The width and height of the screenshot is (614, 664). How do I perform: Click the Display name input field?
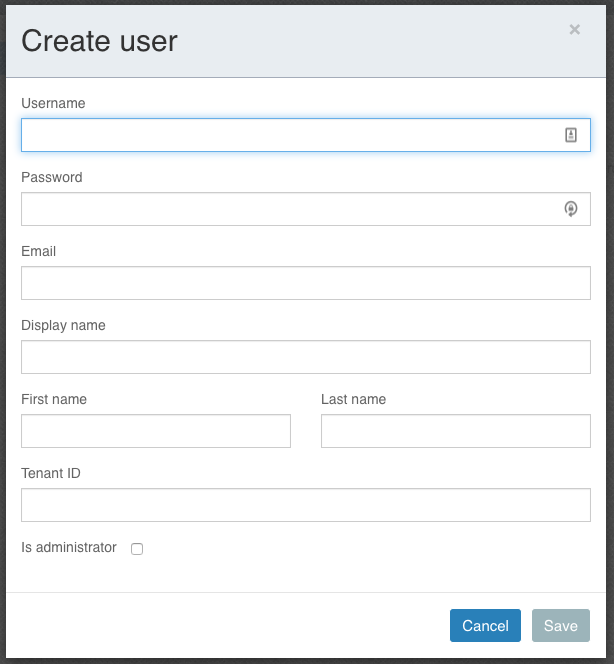[306, 357]
